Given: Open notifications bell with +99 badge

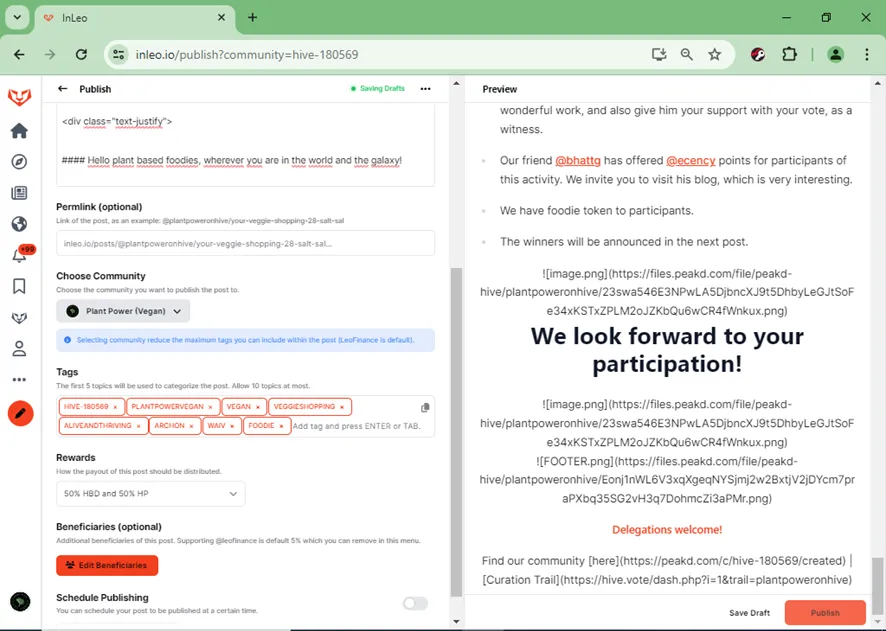Looking at the screenshot, I should pyautogui.click(x=20, y=254).
